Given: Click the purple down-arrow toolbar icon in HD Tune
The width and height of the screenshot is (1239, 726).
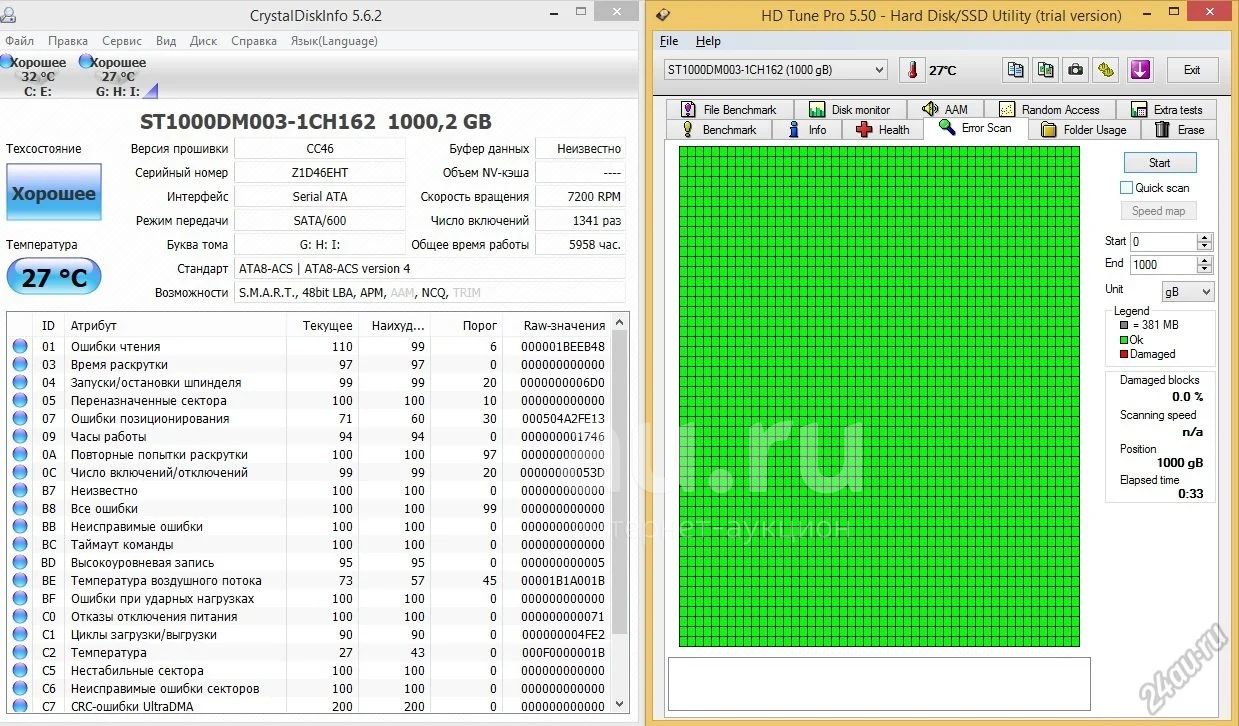Looking at the screenshot, I should [1140, 70].
